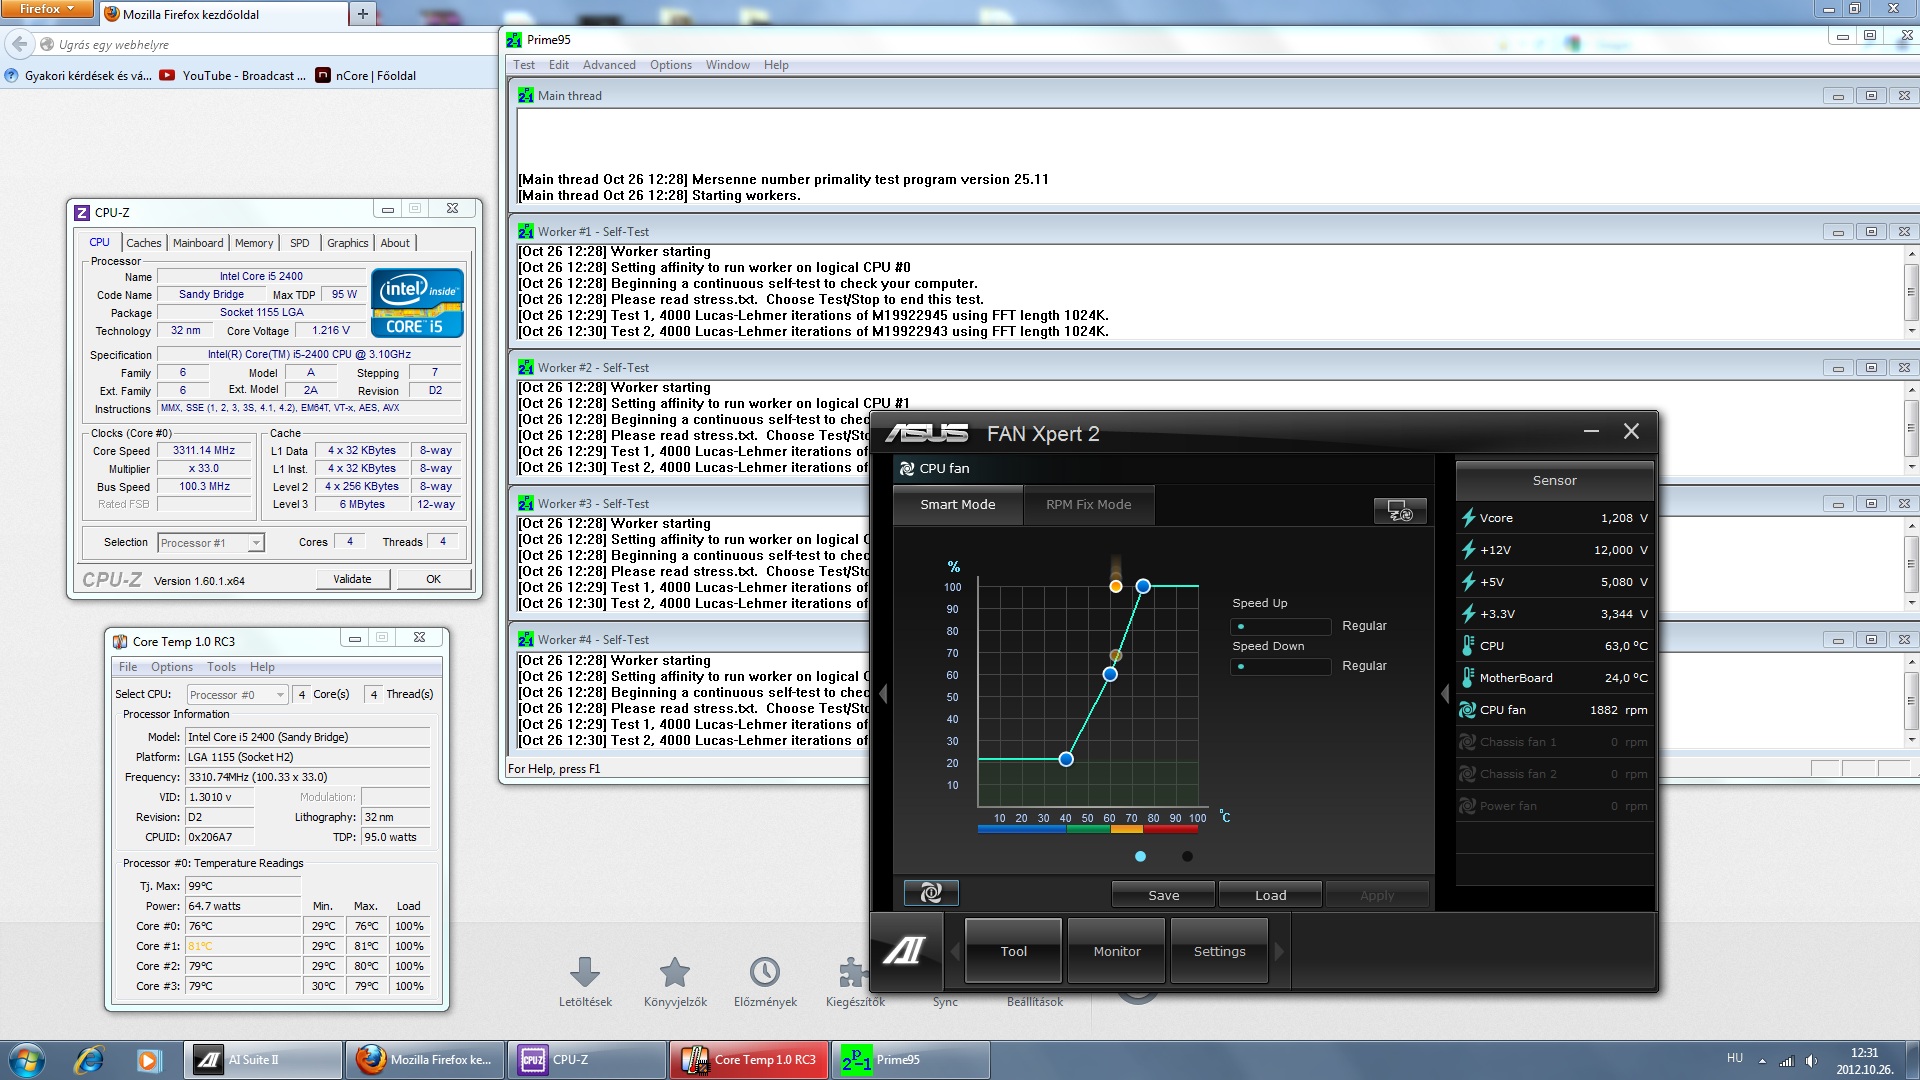Click the Letöltések download arrow icon
Screen dimensions: 1920x1080
(x=585, y=972)
